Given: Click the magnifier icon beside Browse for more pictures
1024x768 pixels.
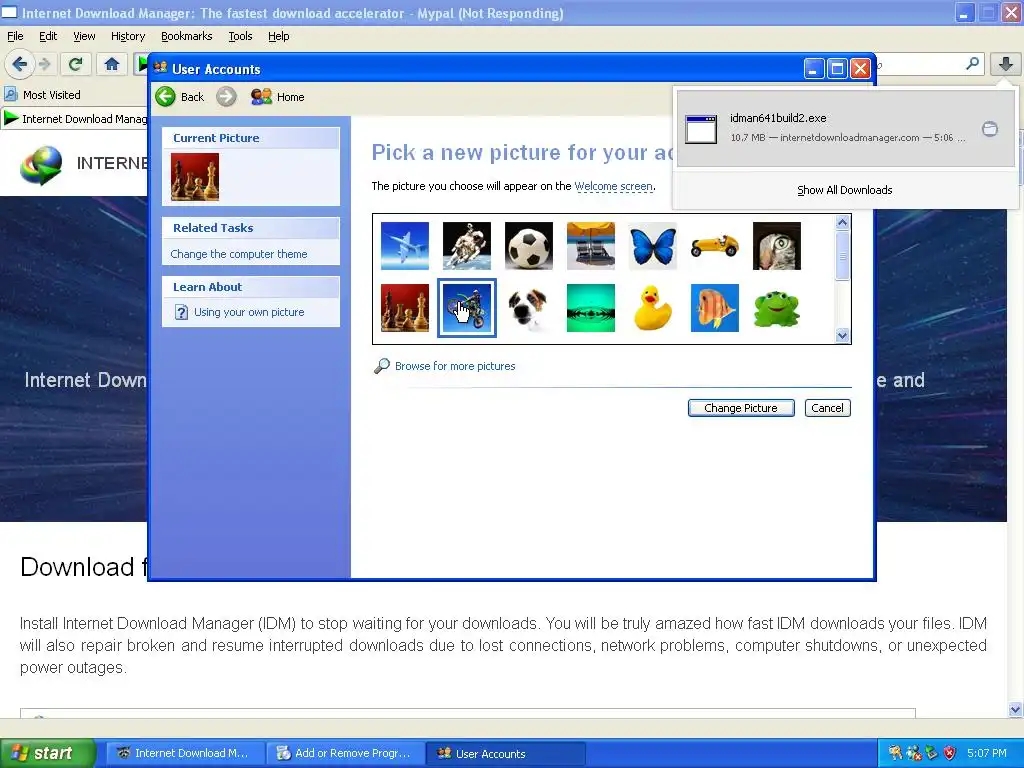Looking at the screenshot, I should click(x=381, y=366).
